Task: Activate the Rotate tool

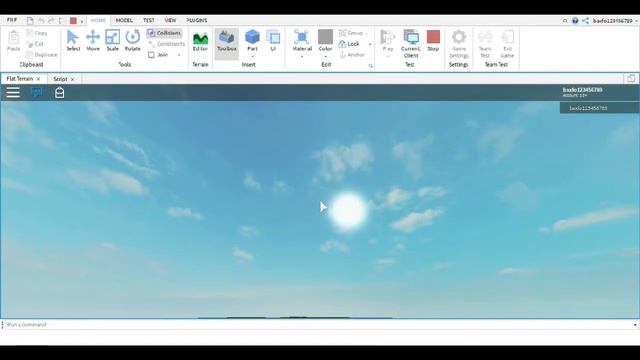Action: (x=133, y=40)
